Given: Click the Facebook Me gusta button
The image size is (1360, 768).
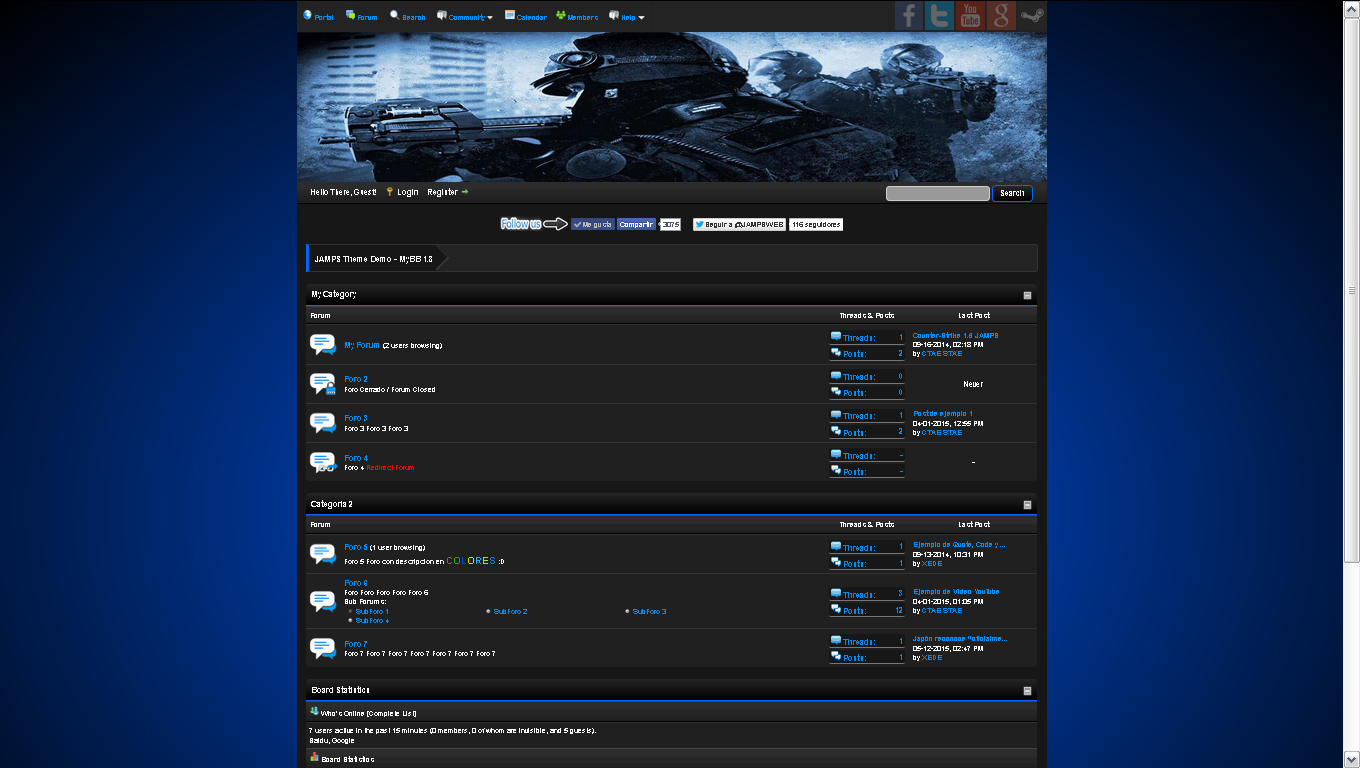Looking at the screenshot, I should tap(593, 225).
